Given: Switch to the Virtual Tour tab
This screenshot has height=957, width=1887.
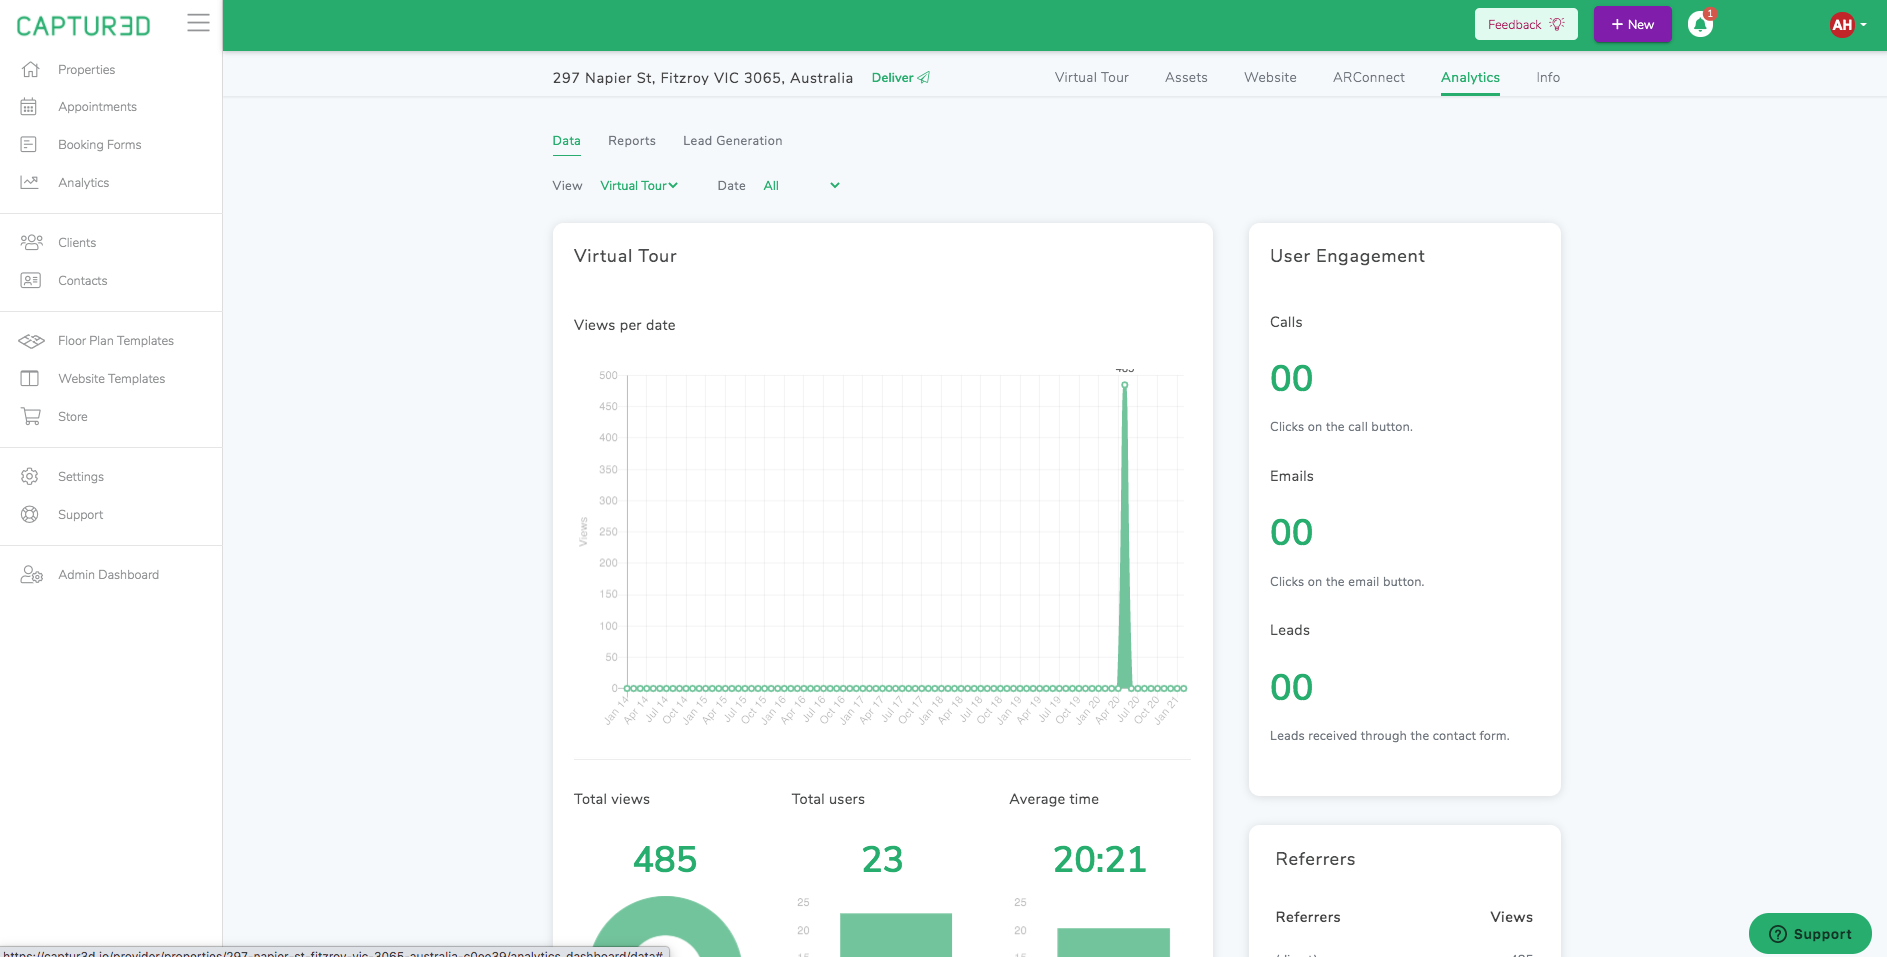Looking at the screenshot, I should pyautogui.click(x=1091, y=77).
